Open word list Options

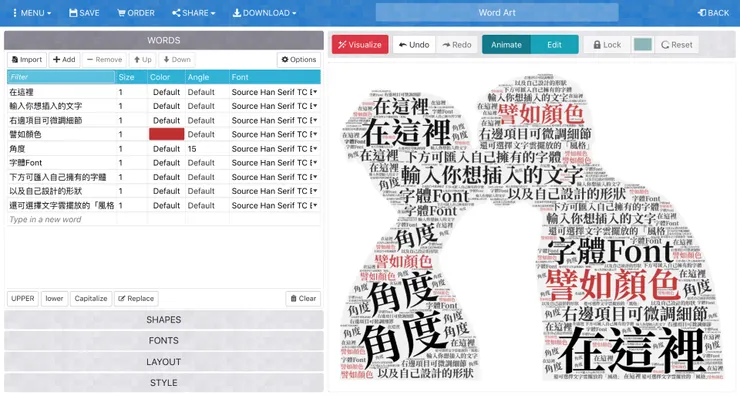[299, 59]
